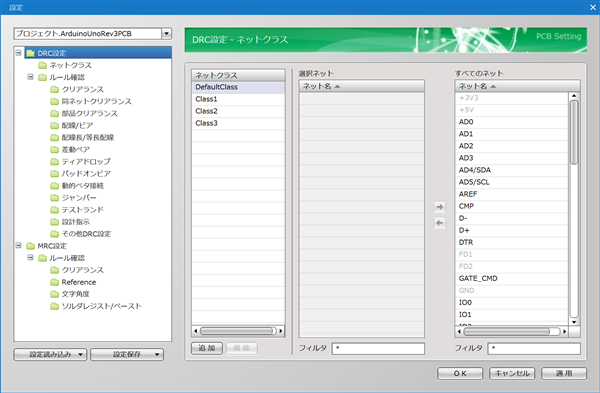Image resolution: width=600 pixels, height=393 pixels.
Task: Select Class2 in net class list
Action: point(238,111)
